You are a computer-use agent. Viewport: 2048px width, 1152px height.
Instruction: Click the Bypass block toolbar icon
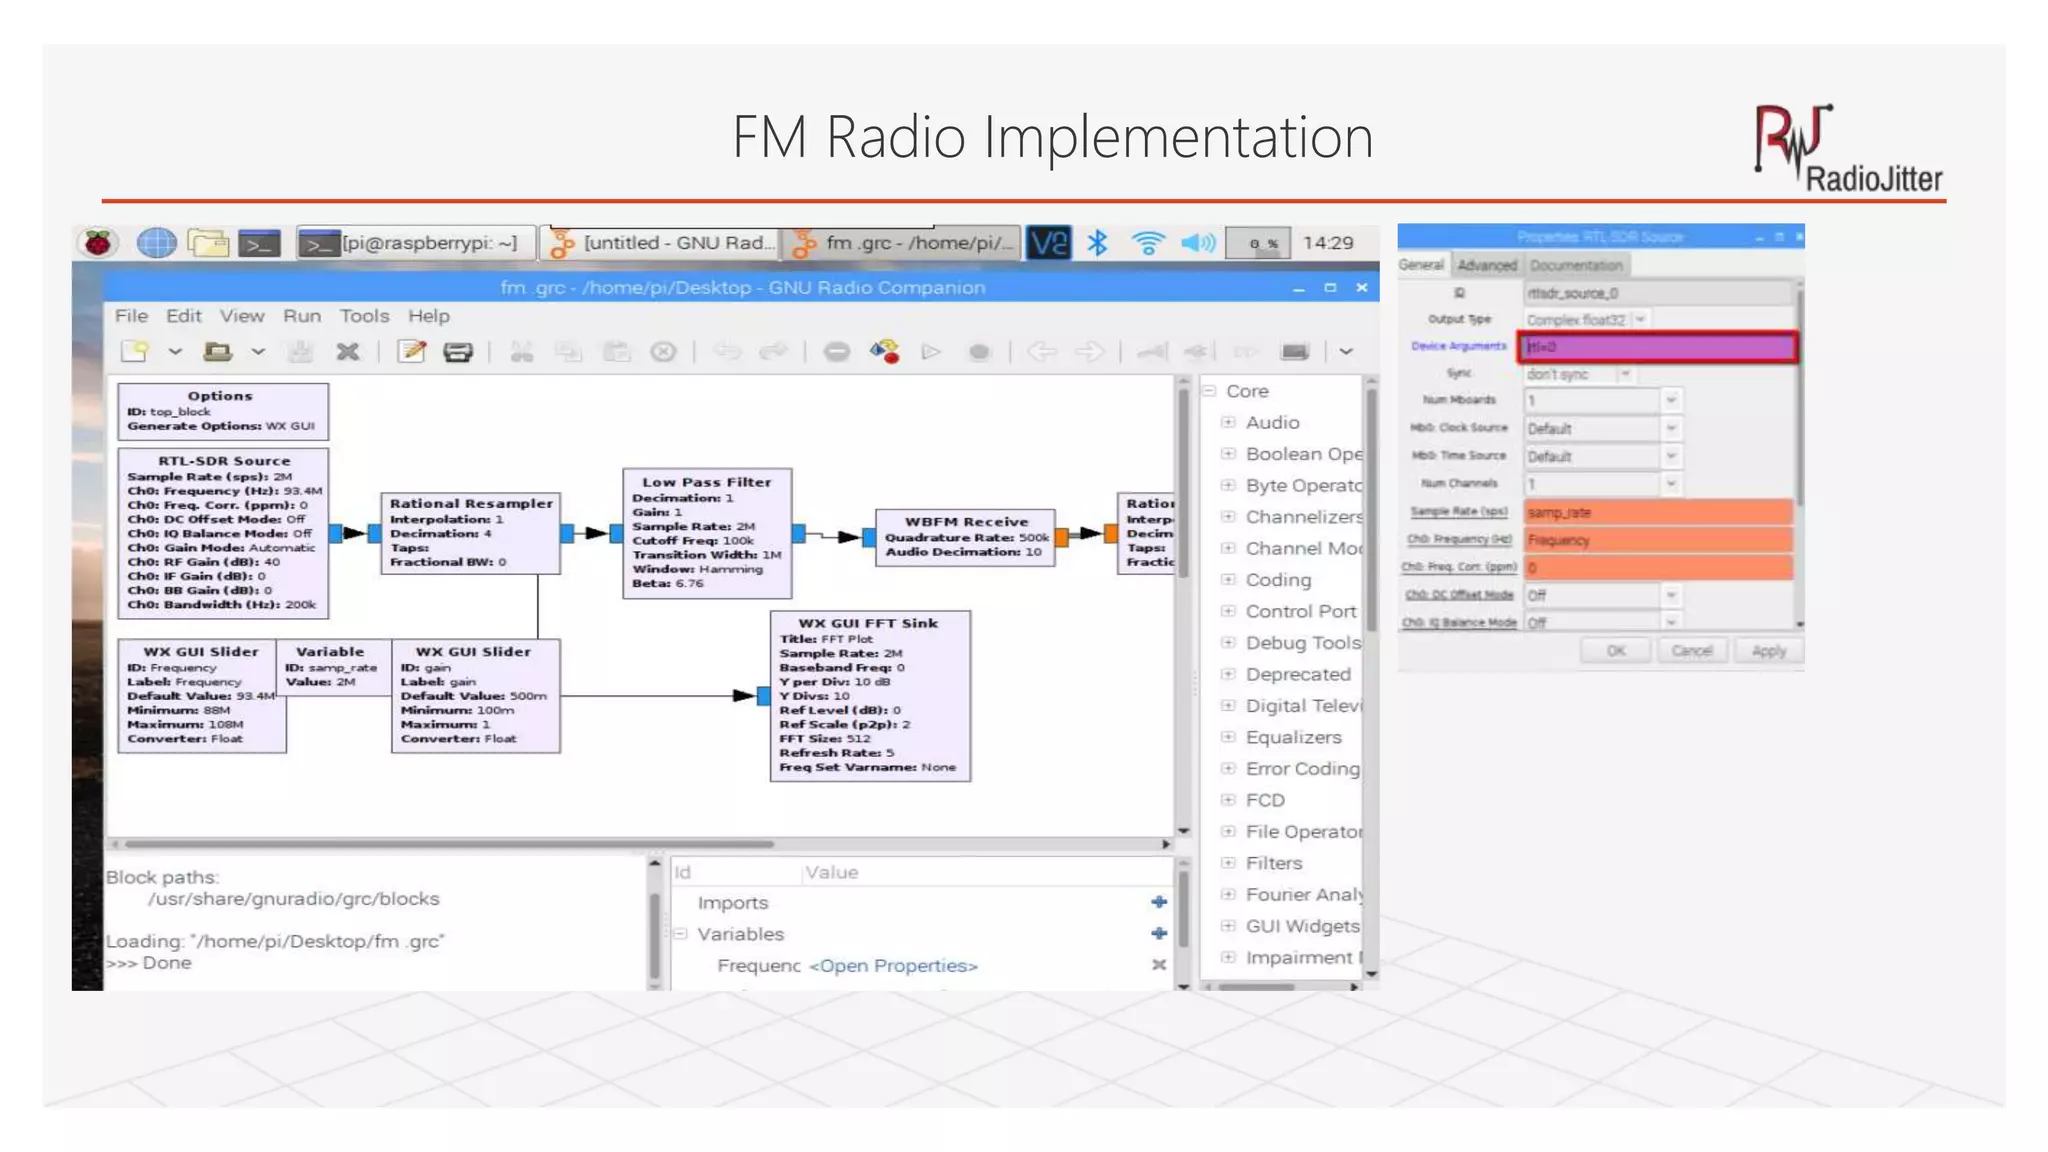point(1245,351)
